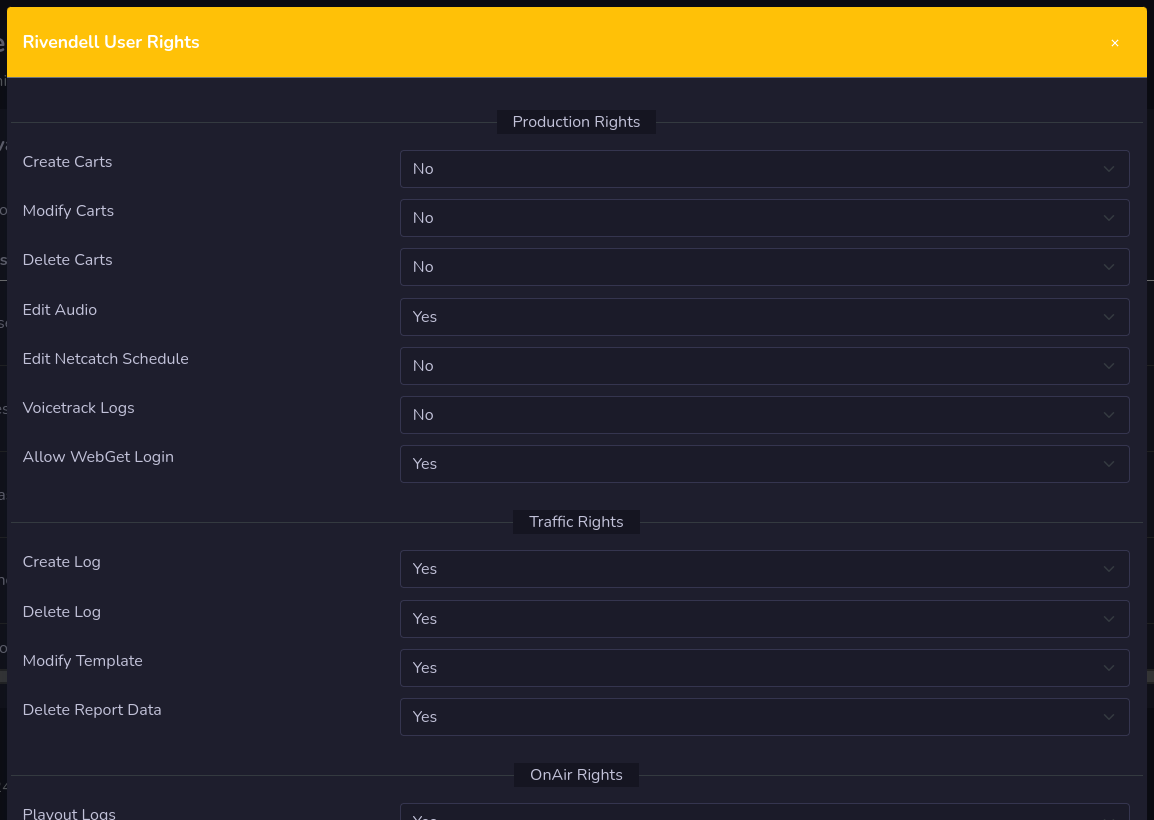Click the Delete Log label

pos(61,612)
